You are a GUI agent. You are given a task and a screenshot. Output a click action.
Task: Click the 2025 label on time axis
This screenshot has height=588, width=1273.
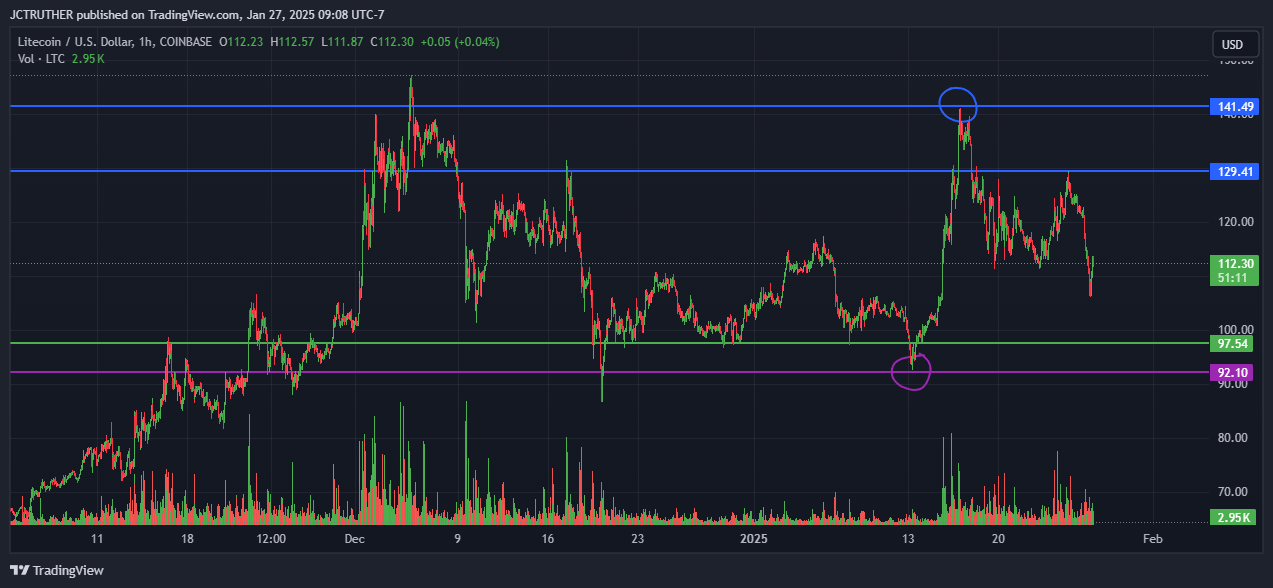tap(753, 539)
